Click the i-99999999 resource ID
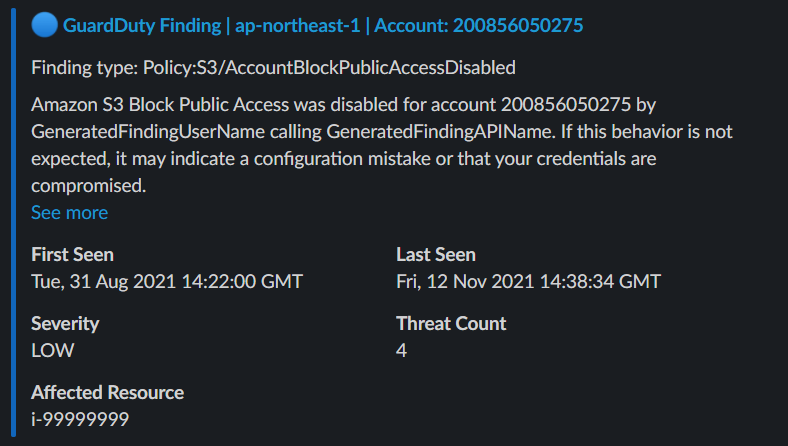788x446 pixels. pos(80,419)
